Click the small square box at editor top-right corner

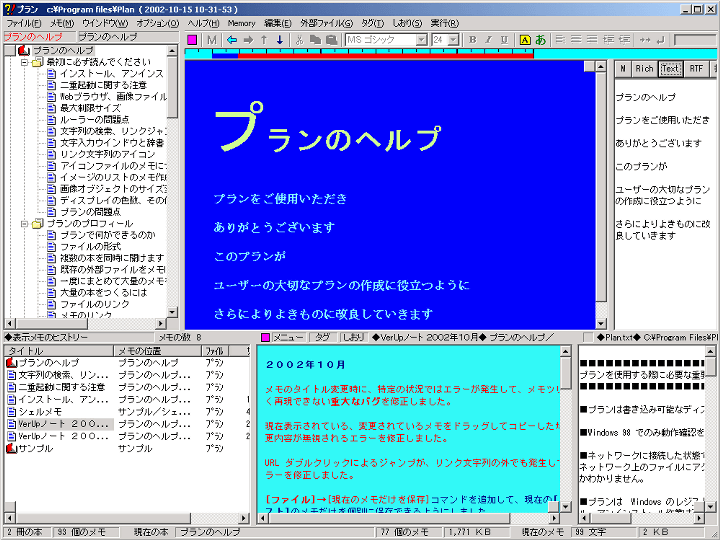(589, 67)
